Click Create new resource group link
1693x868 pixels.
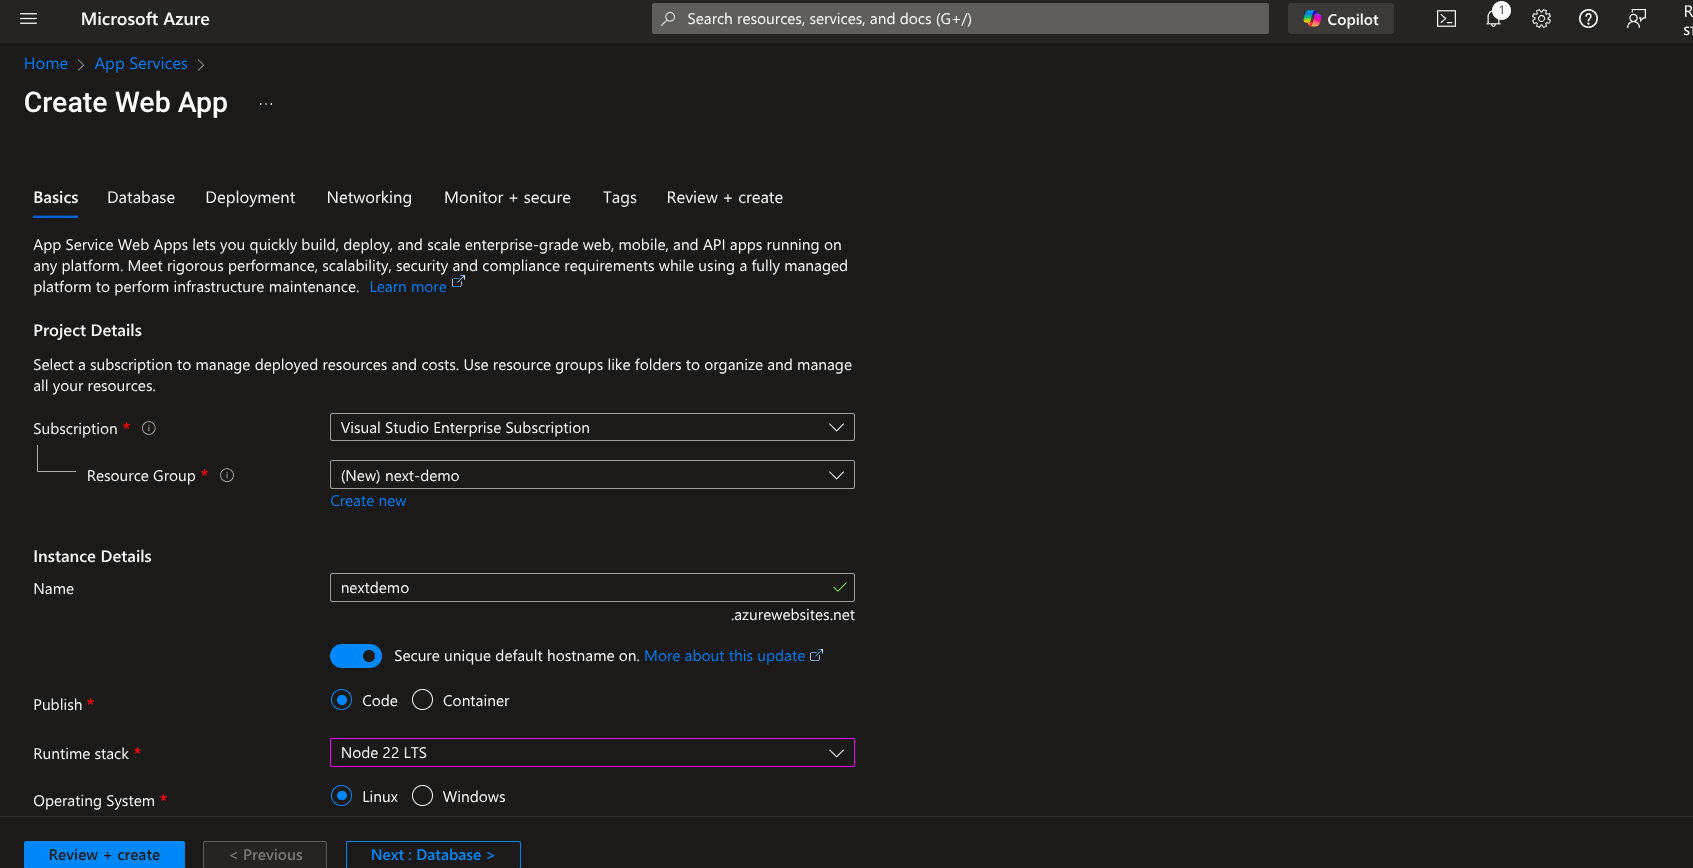(x=368, y=501)
